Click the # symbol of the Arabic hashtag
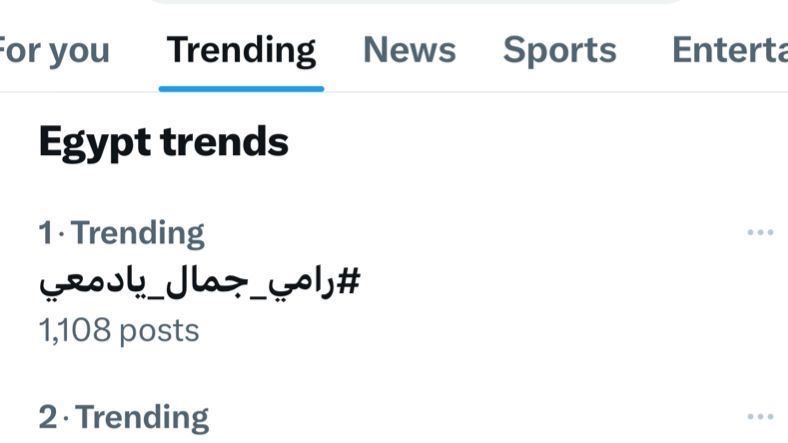This screenshot has width=788, height=443. click(348, 282)
